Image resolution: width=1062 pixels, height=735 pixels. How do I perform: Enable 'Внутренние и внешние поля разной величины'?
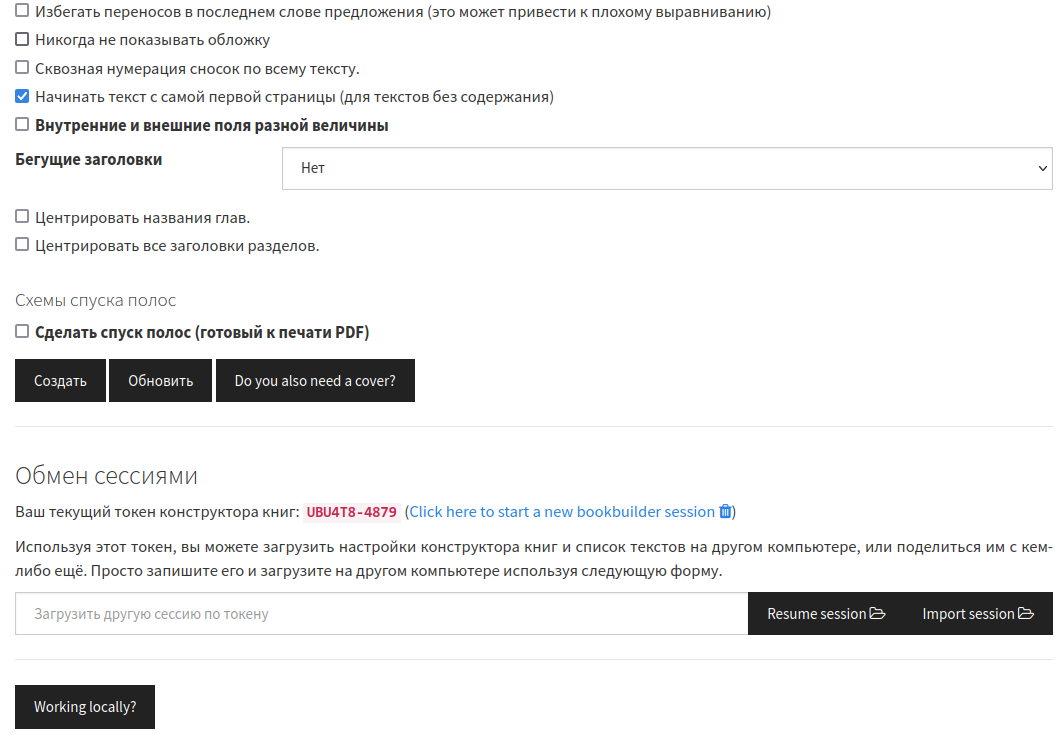[x=22, y=125]
